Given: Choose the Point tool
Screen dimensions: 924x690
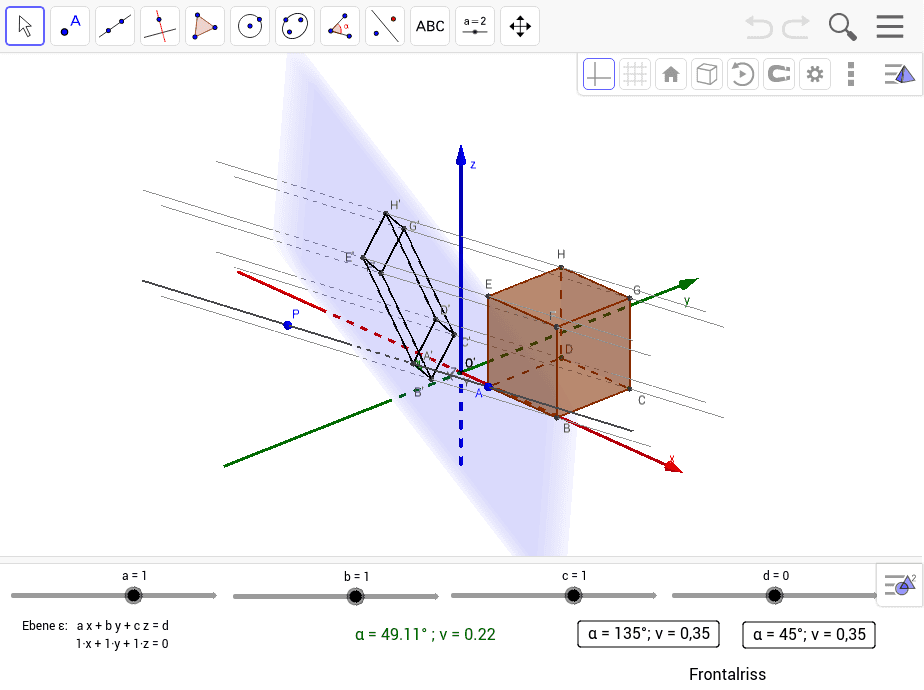Looking at the screenshot, I should [70, 26].
